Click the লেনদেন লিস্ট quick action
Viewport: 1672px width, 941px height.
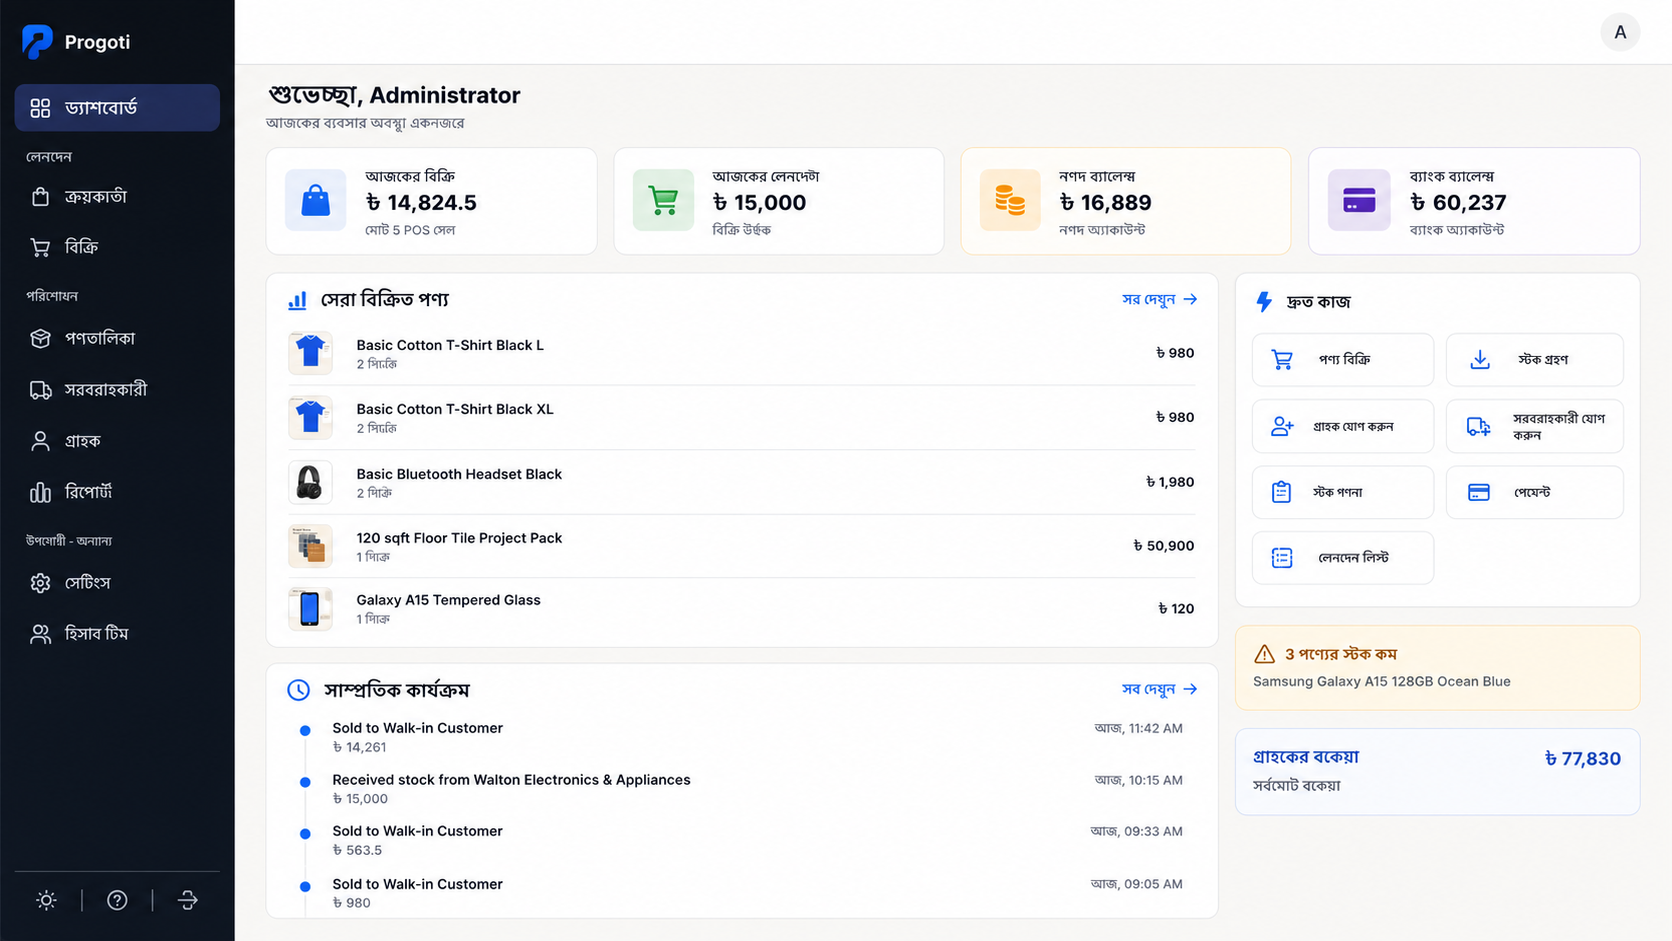(1342, 557)
